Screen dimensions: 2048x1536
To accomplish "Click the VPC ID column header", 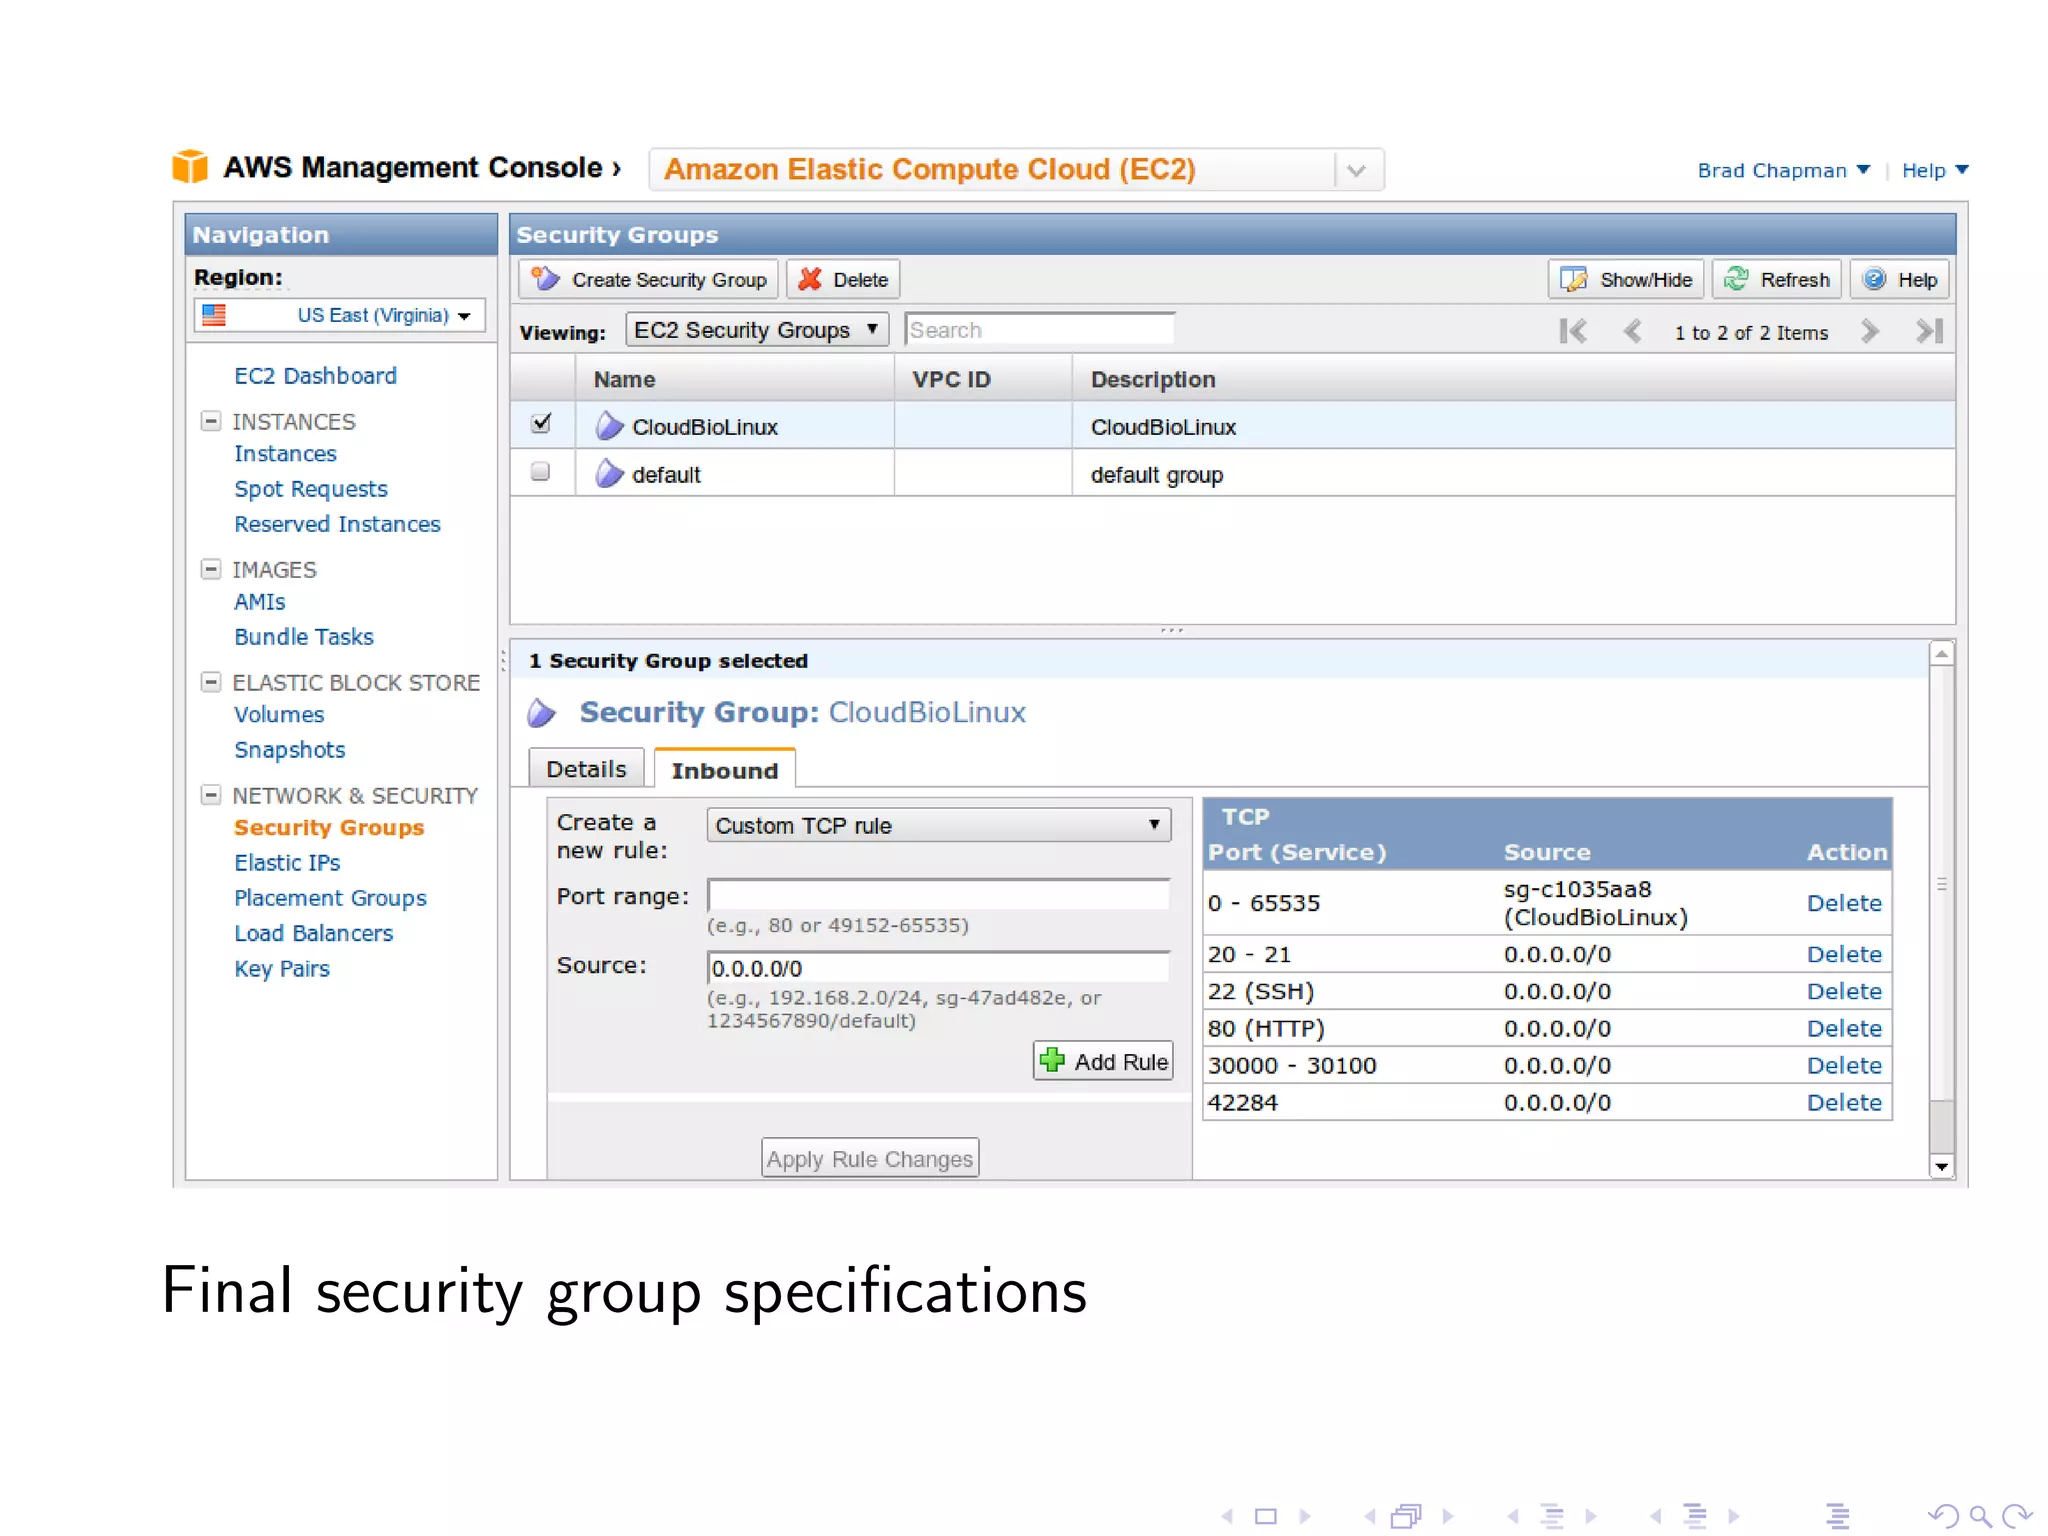I will (x=983, y=379).
